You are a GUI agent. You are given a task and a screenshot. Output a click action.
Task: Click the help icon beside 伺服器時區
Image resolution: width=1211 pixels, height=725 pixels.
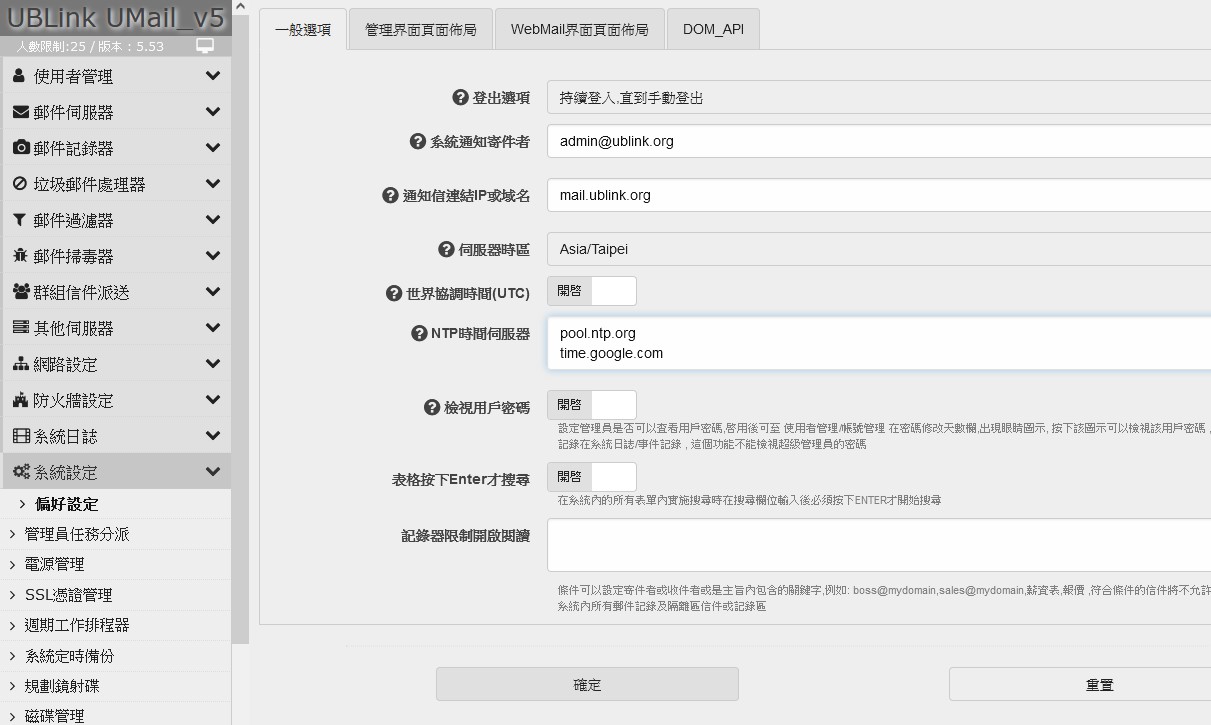click(x=446, y=250)
